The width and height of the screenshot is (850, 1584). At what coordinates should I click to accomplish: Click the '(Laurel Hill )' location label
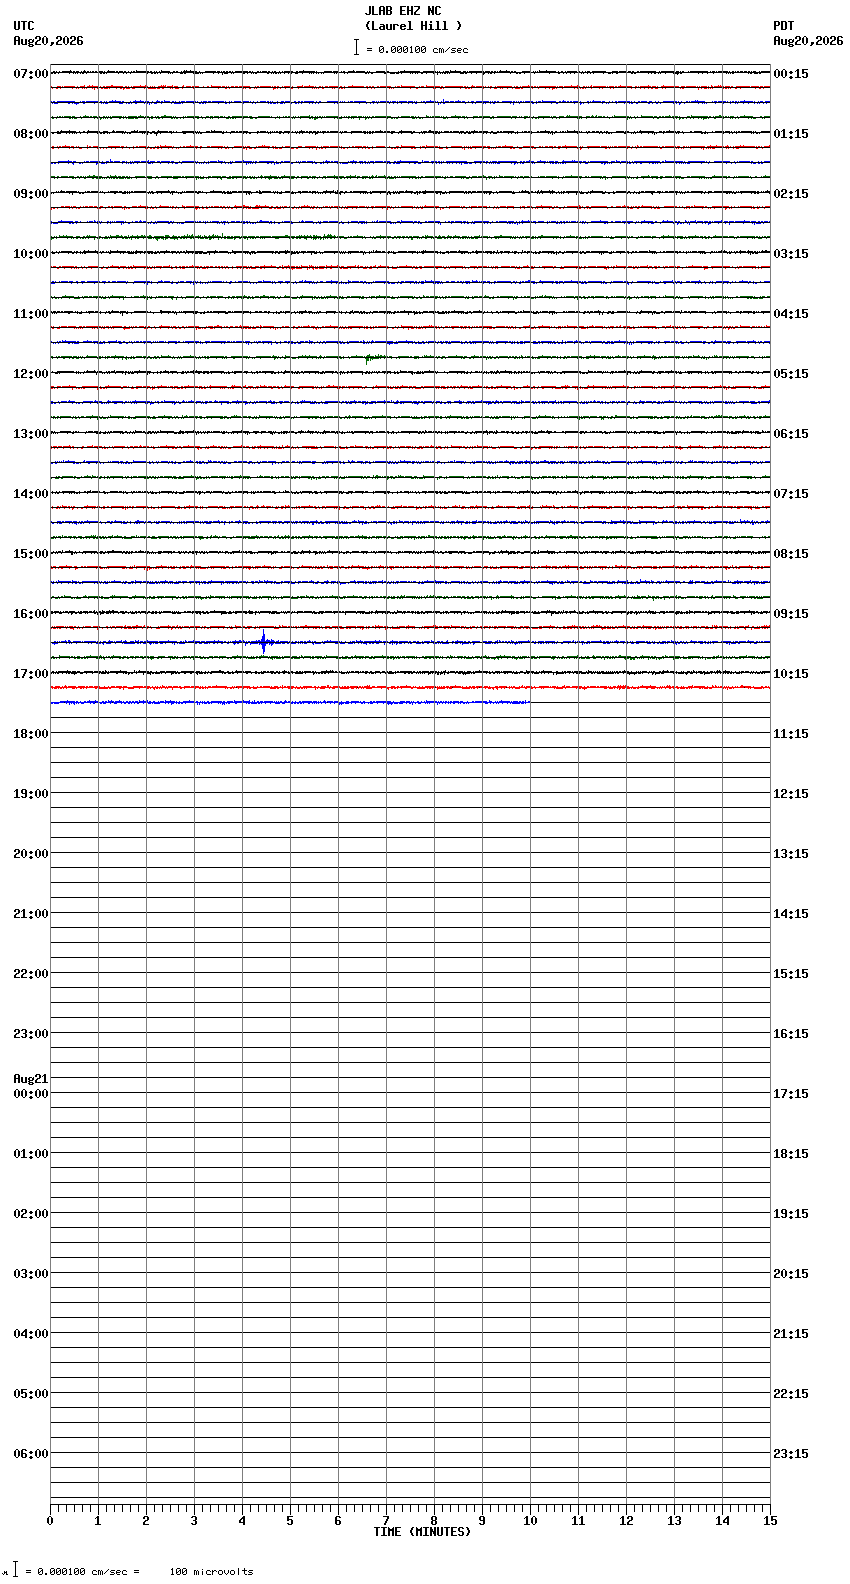(x=413, y=26)
